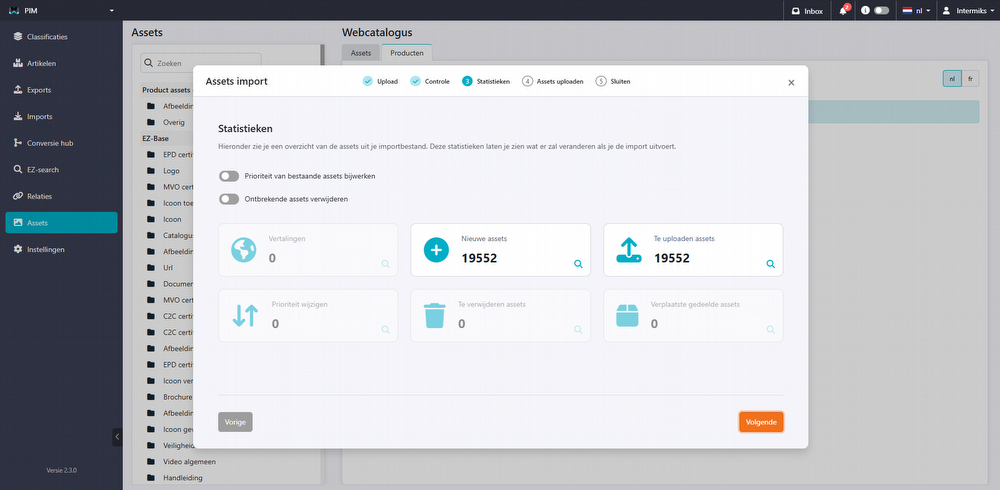1000x490 pixels.
Task: Enable Prioriteit van bestaande assets bijwerken
Action: tap(229, 176)
